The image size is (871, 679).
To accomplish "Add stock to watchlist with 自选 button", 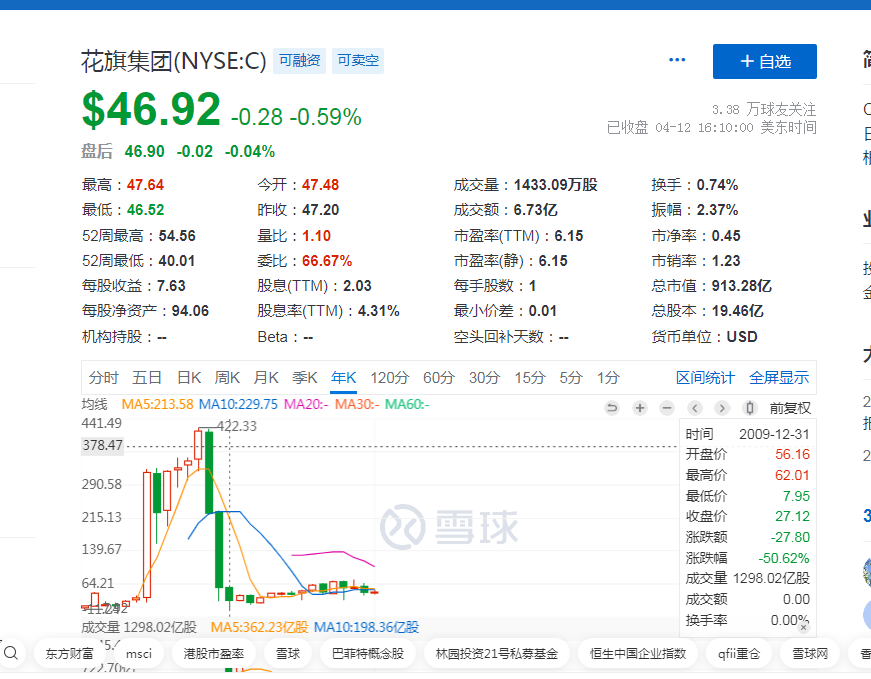I will coord(764,61).
